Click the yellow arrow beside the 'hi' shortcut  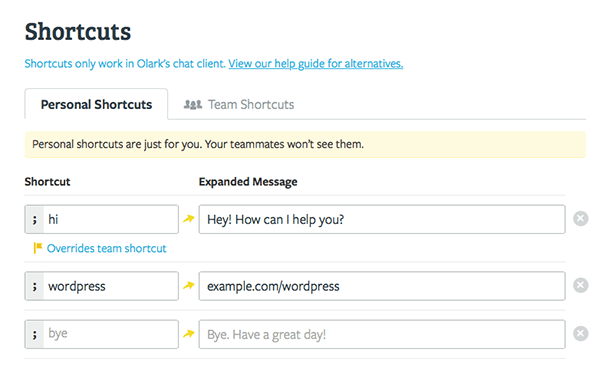tap(189, 219)
